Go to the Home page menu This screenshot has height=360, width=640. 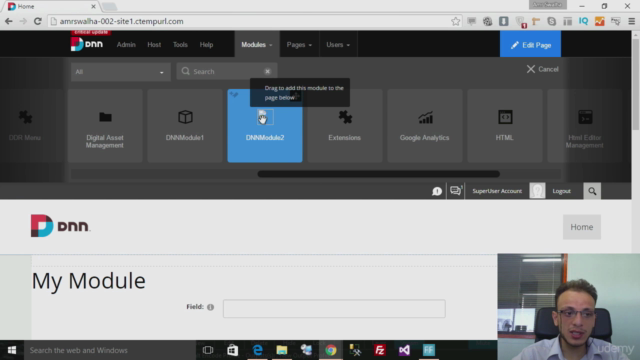pyautogui.click(x=582, y=227)
